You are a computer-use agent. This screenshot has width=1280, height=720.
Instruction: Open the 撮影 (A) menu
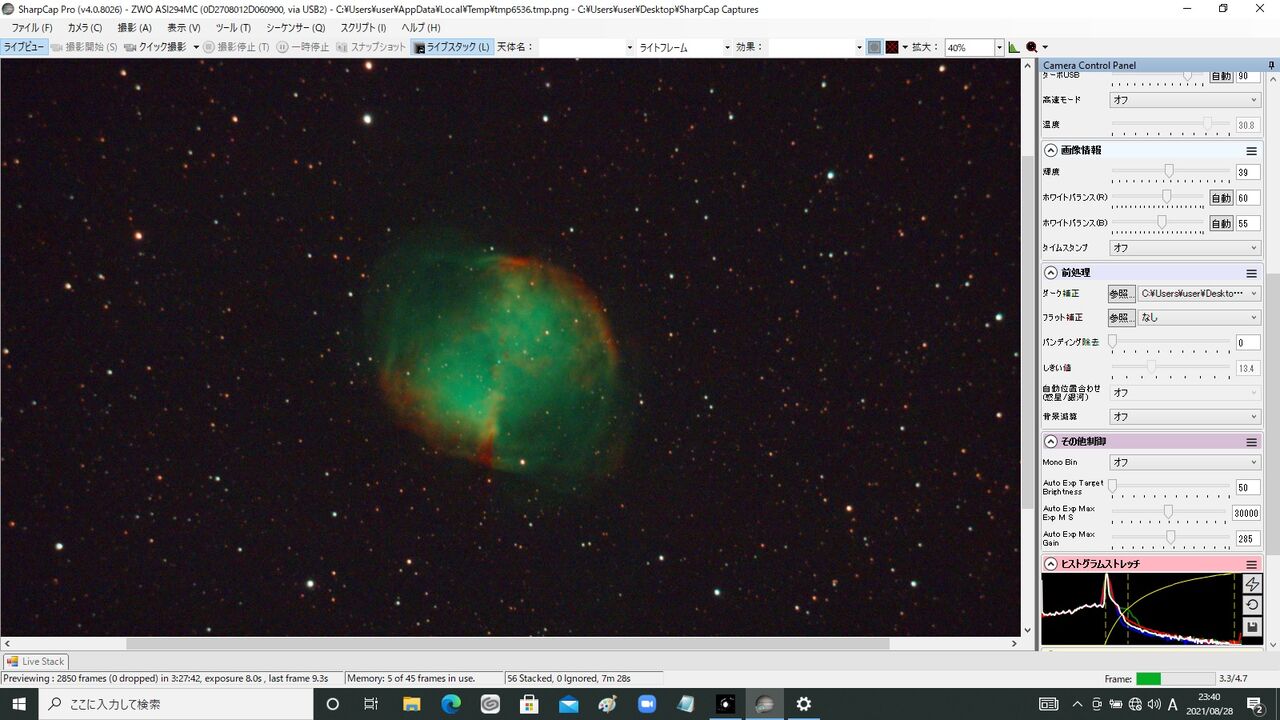point(134,28)
